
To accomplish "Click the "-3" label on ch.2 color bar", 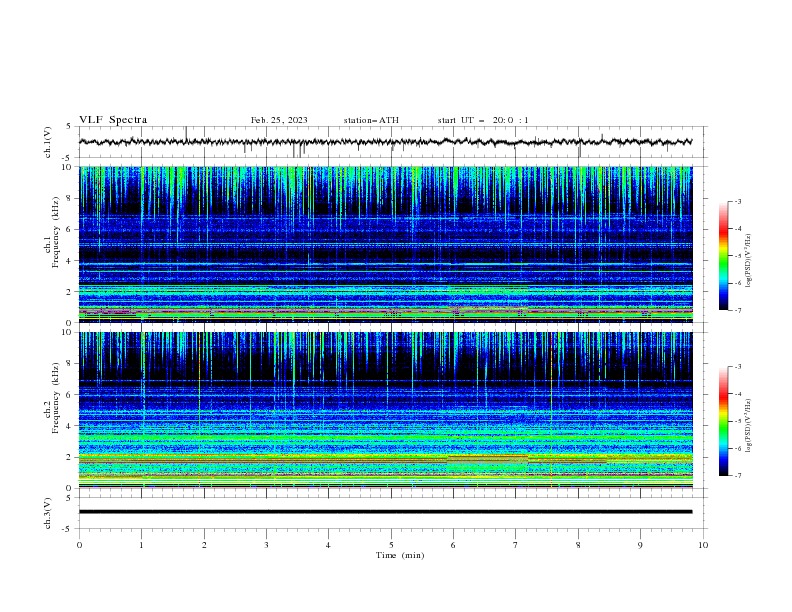I will coord(737,367).
